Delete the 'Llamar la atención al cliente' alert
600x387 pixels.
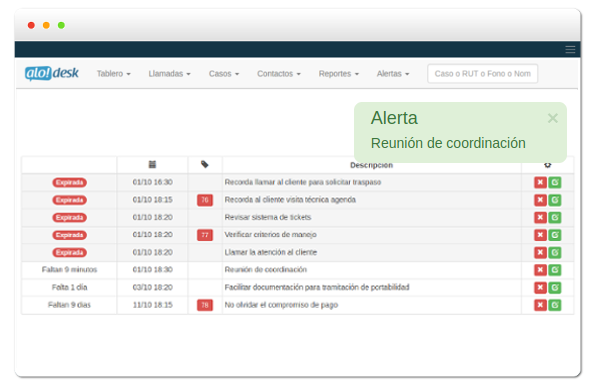click(540, 253)
